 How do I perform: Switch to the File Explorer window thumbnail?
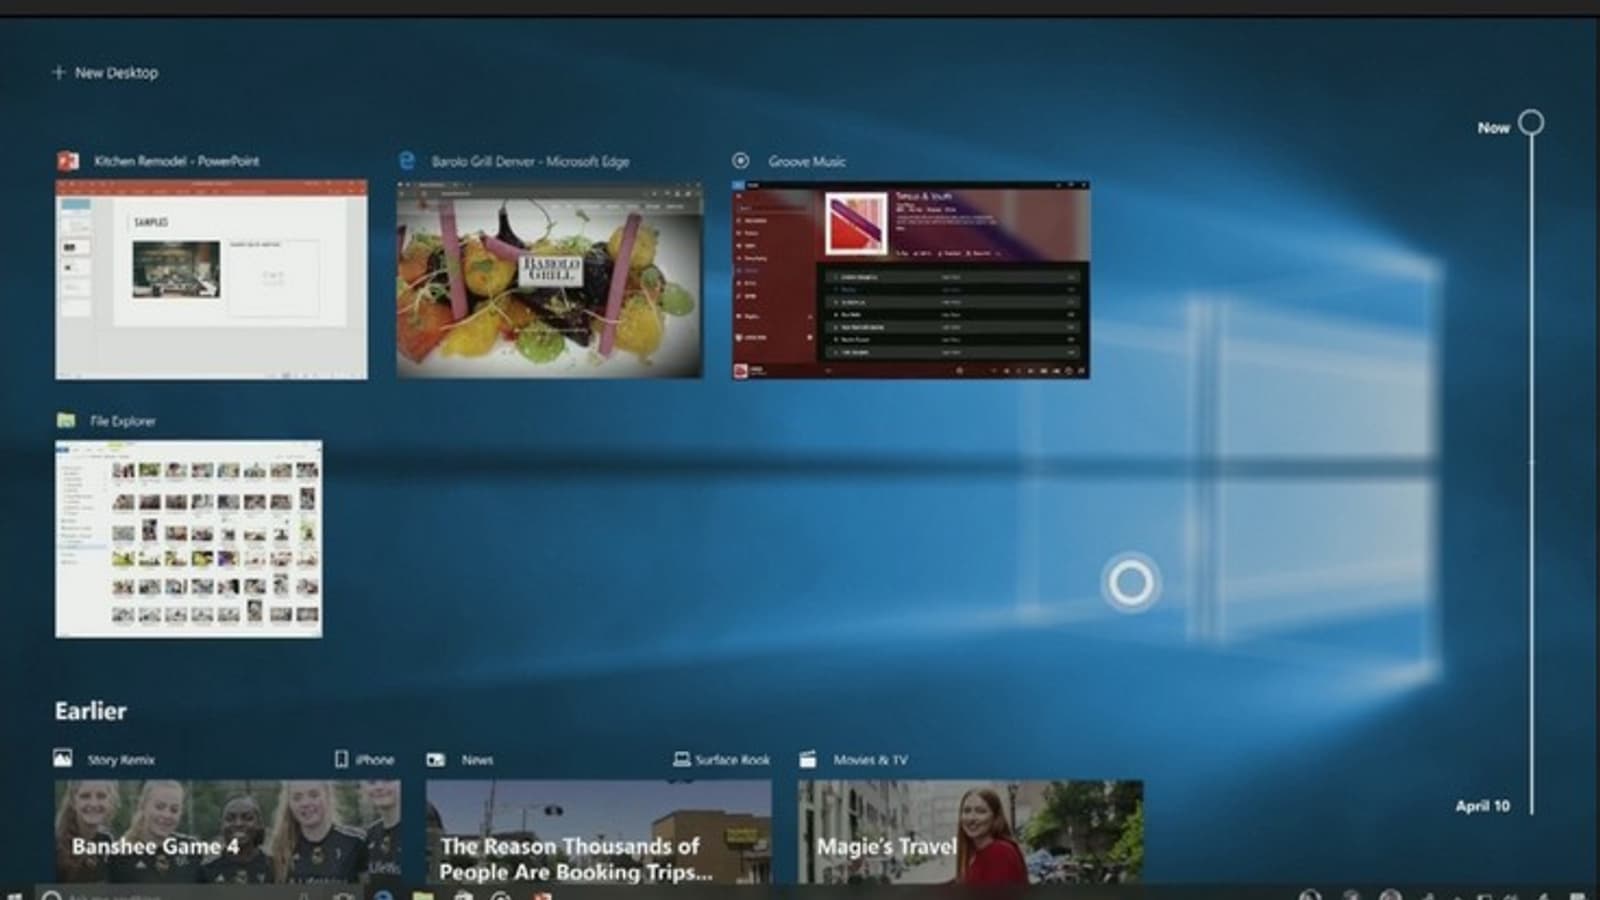[189, 539]
